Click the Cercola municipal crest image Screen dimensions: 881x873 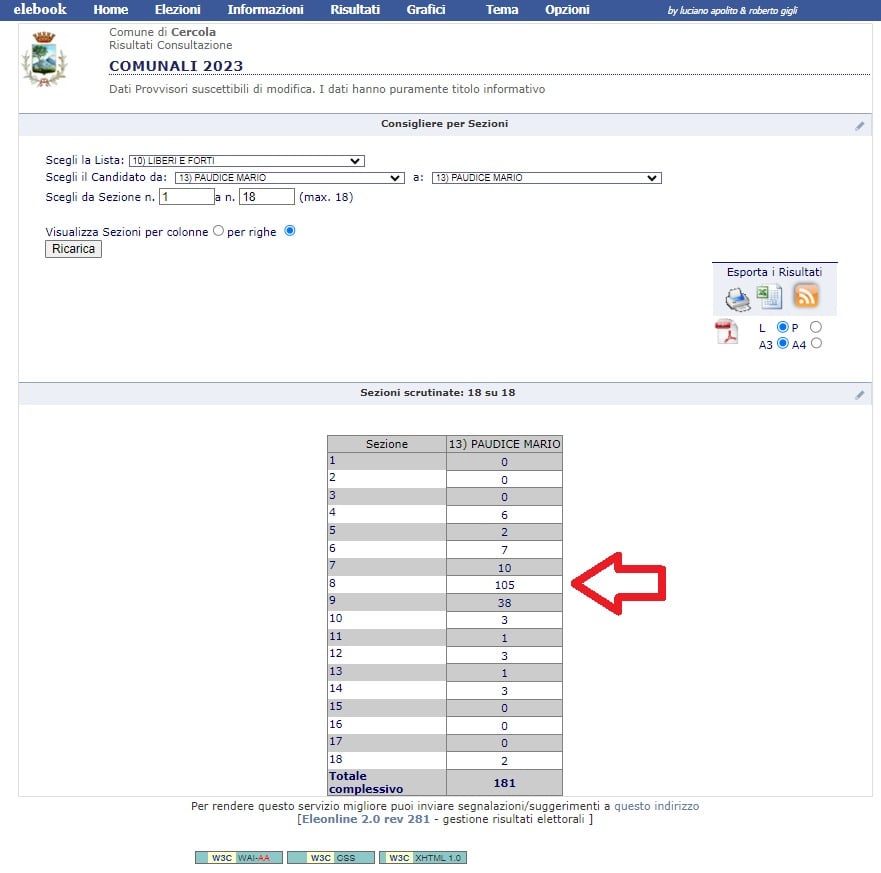[x=45, y=60]
